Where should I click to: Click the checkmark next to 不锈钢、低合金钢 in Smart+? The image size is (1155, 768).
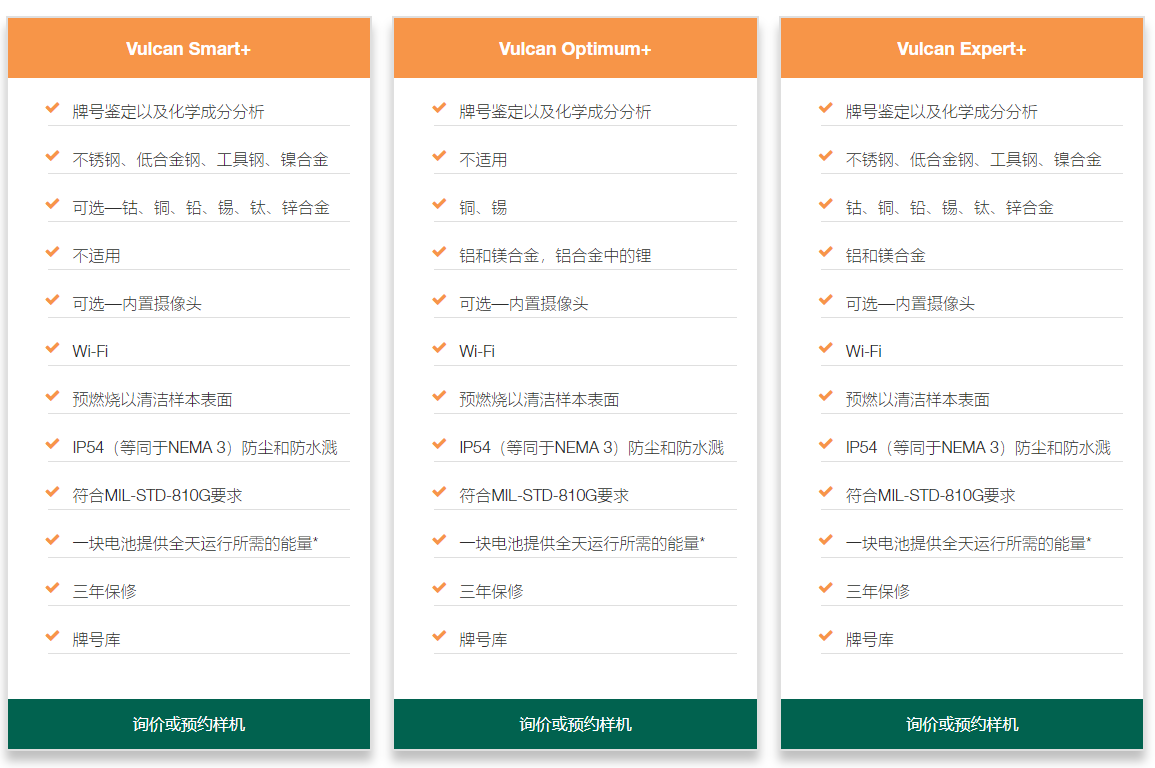click(x=52, y=156)
